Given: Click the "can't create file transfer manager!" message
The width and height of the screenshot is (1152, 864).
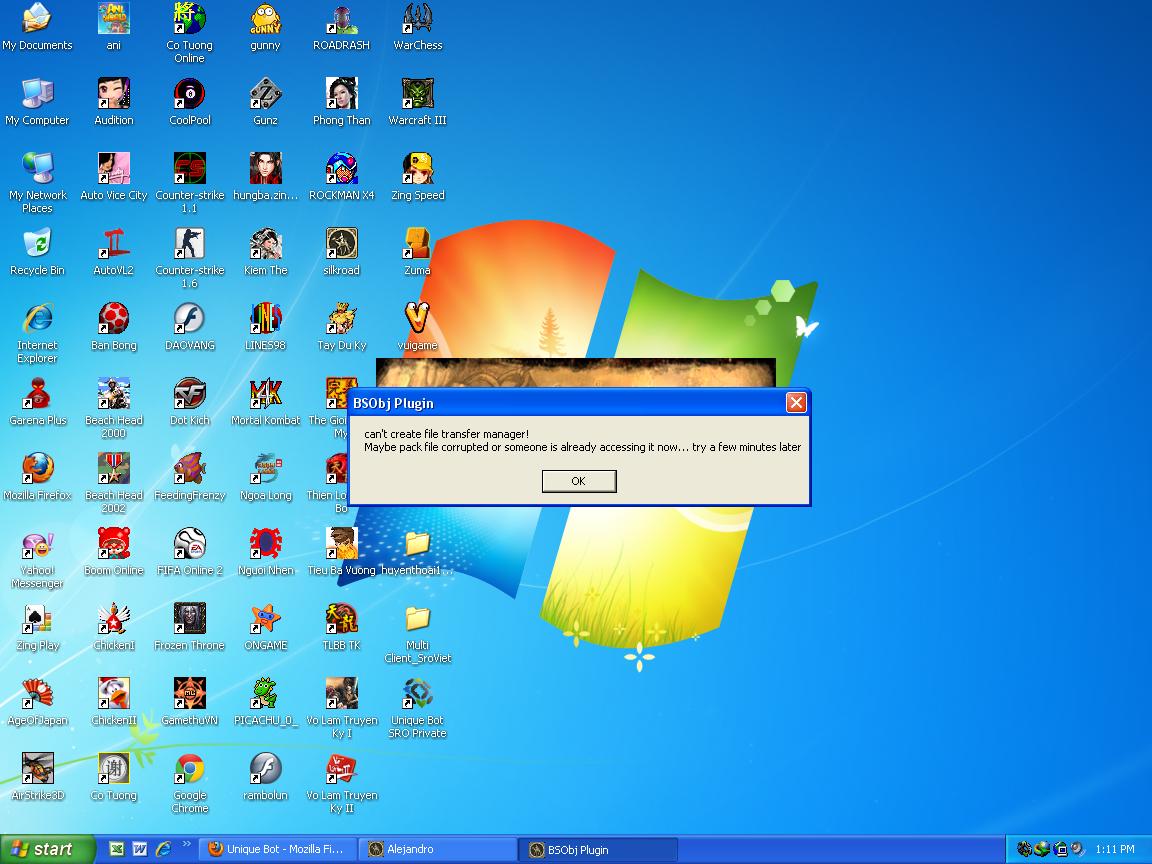Looking at the screenshot, I should click(447, 434).
